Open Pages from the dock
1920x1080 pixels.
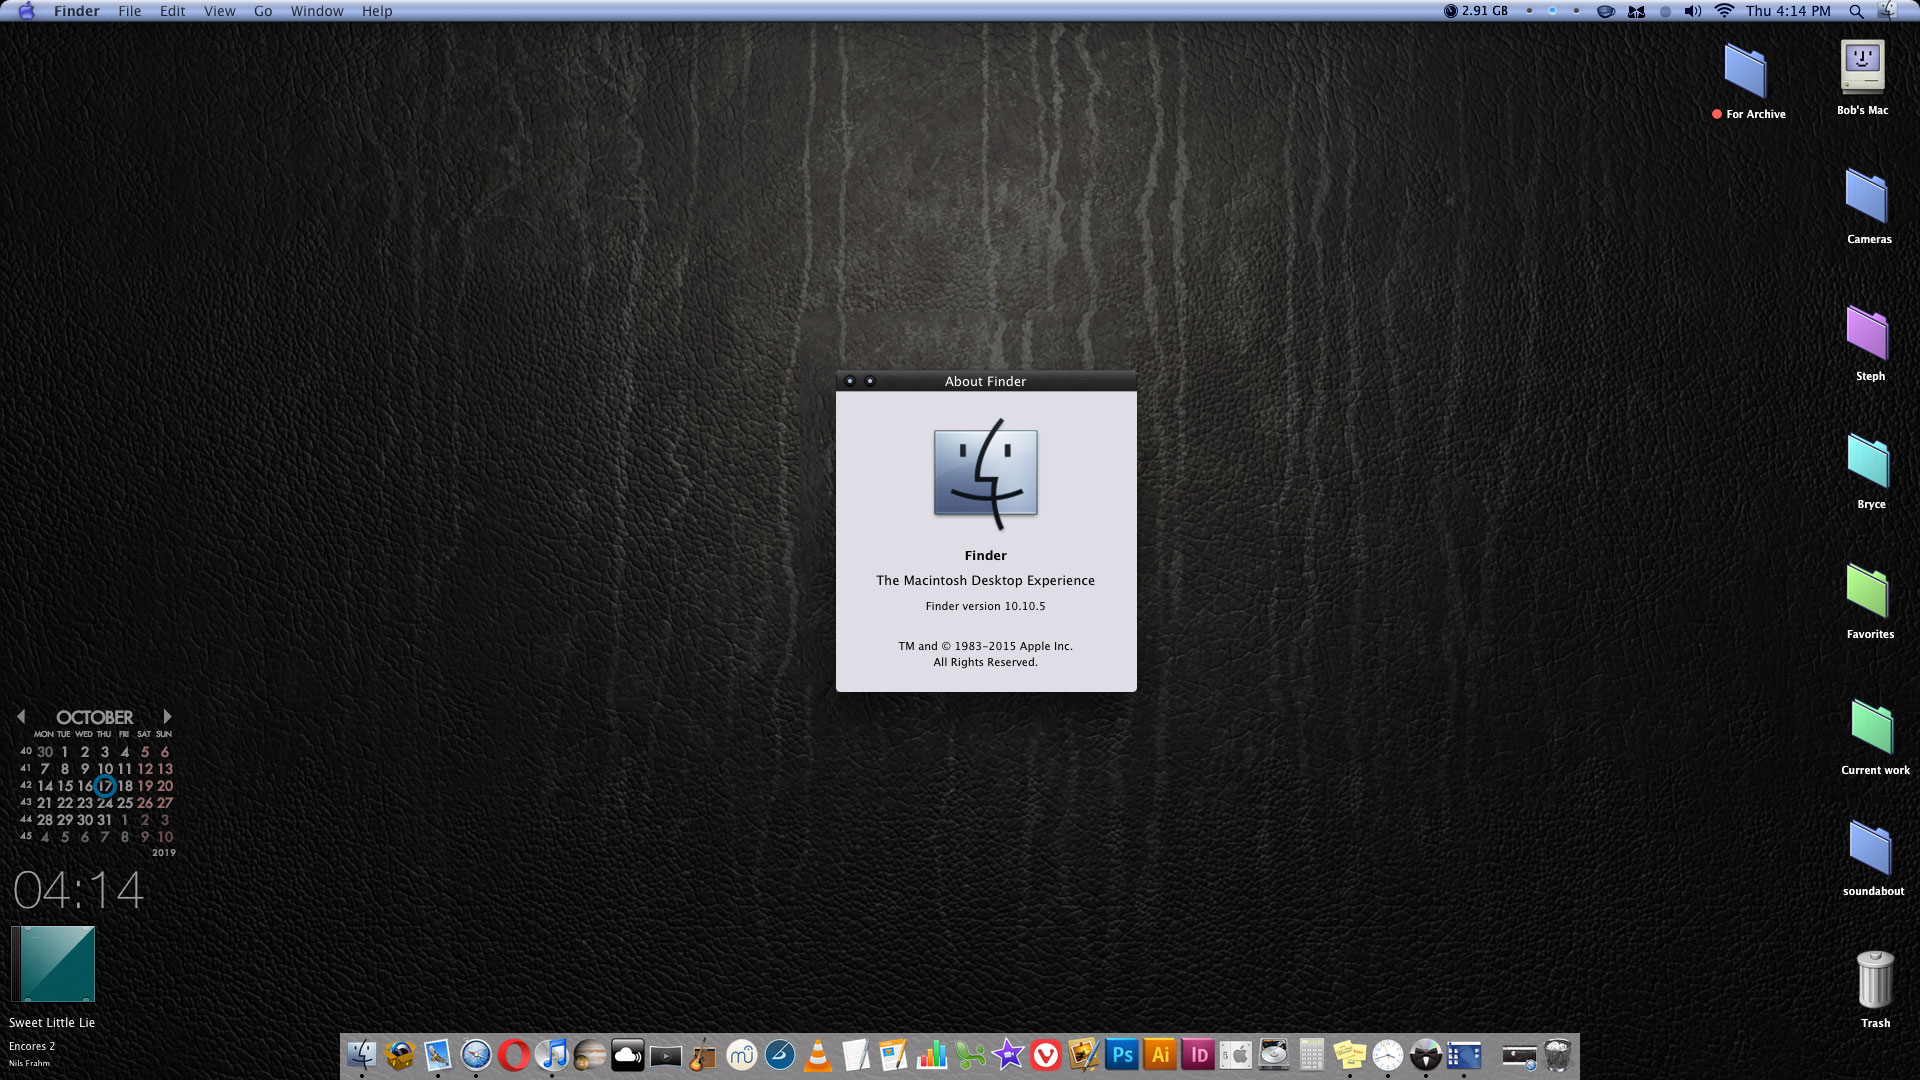(893, 1055)
